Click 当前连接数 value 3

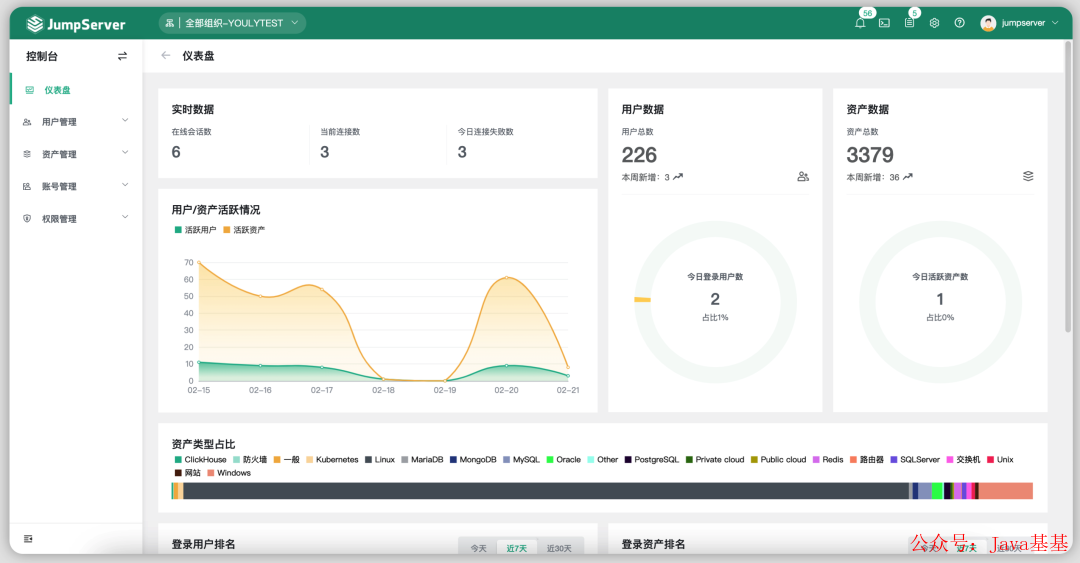coord(324,152)
